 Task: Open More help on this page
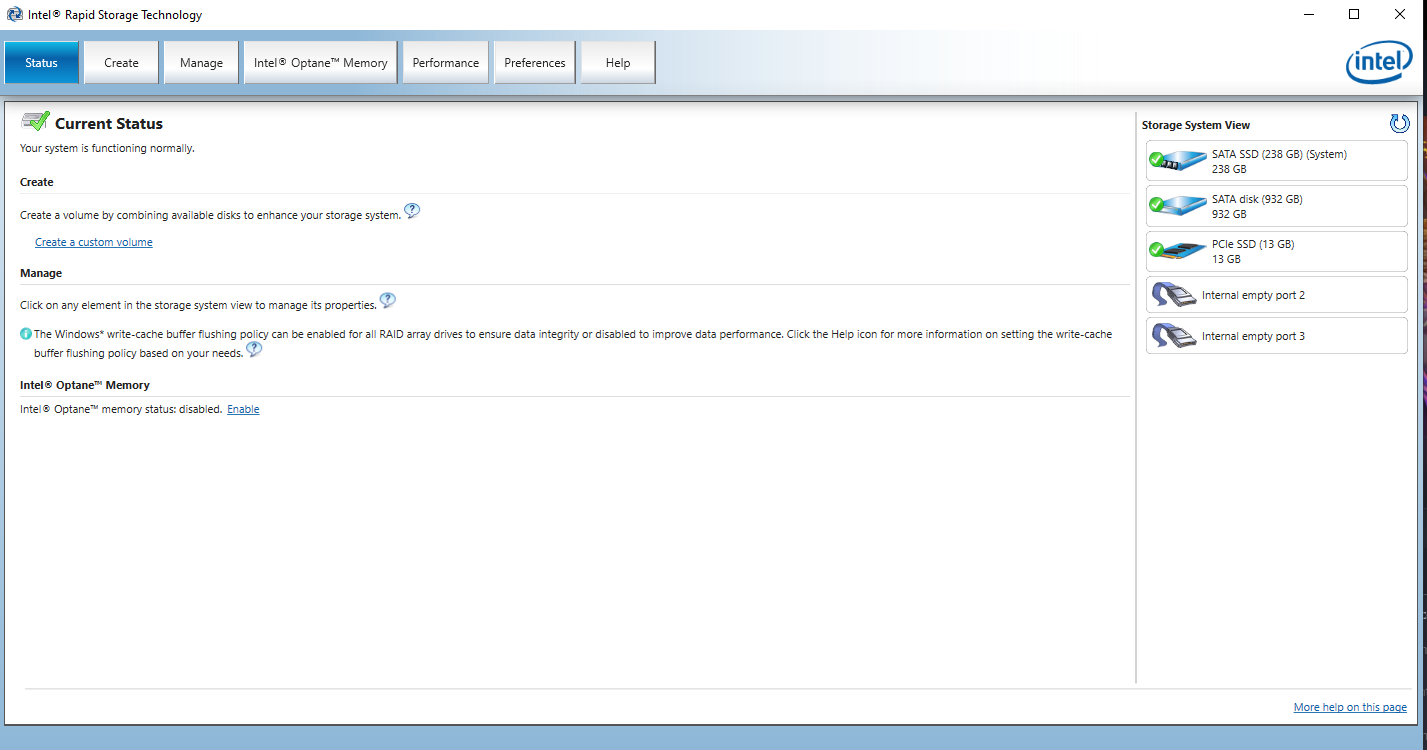[x=1350, y=707]
